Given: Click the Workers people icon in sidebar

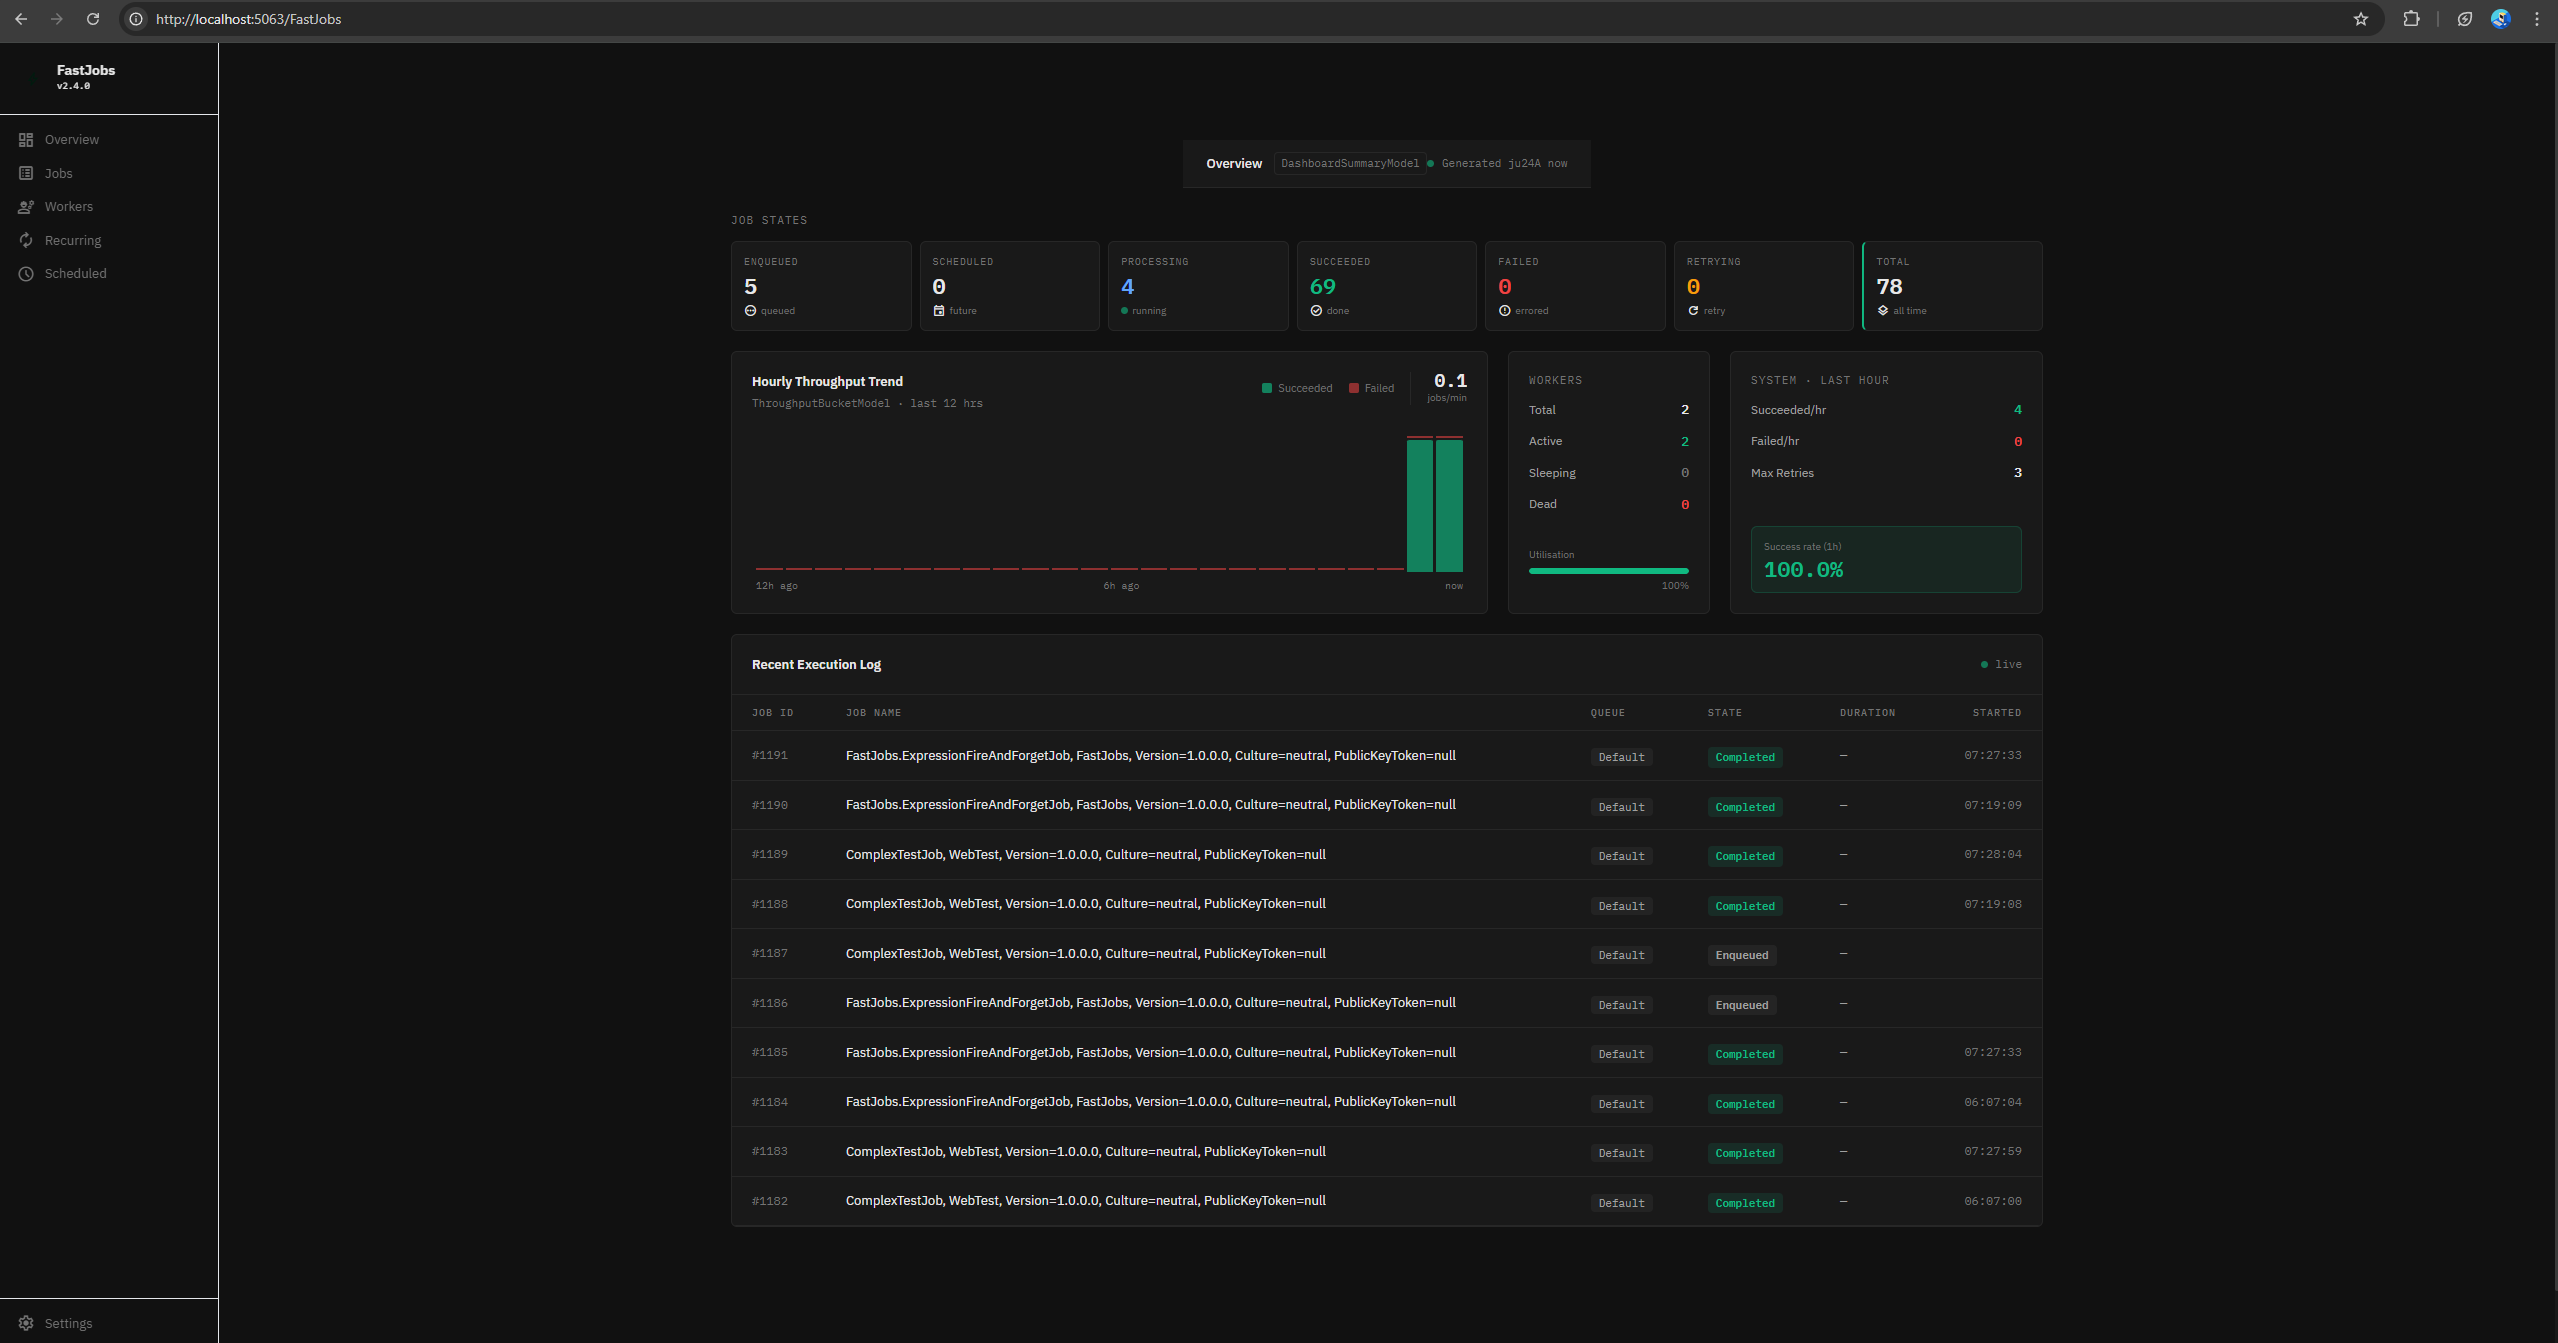Looking at the screenshot, I should point(26,207).
